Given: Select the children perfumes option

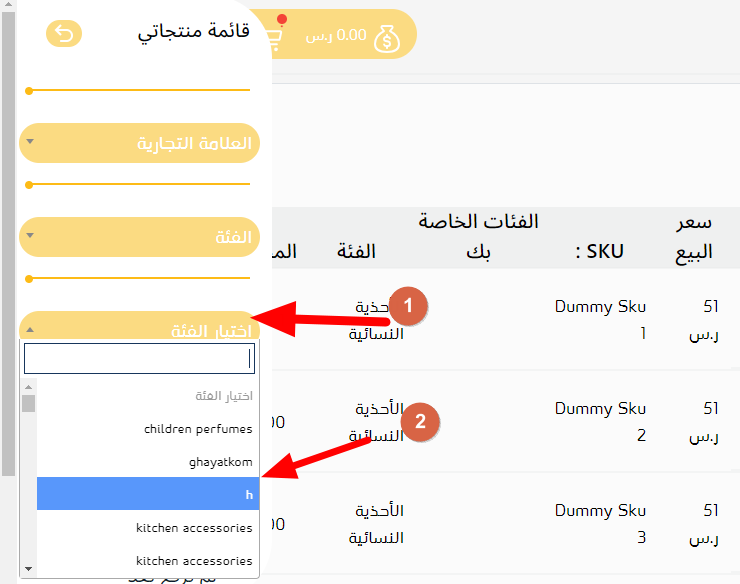Looking at the screenshot, I should pos(148,429).
